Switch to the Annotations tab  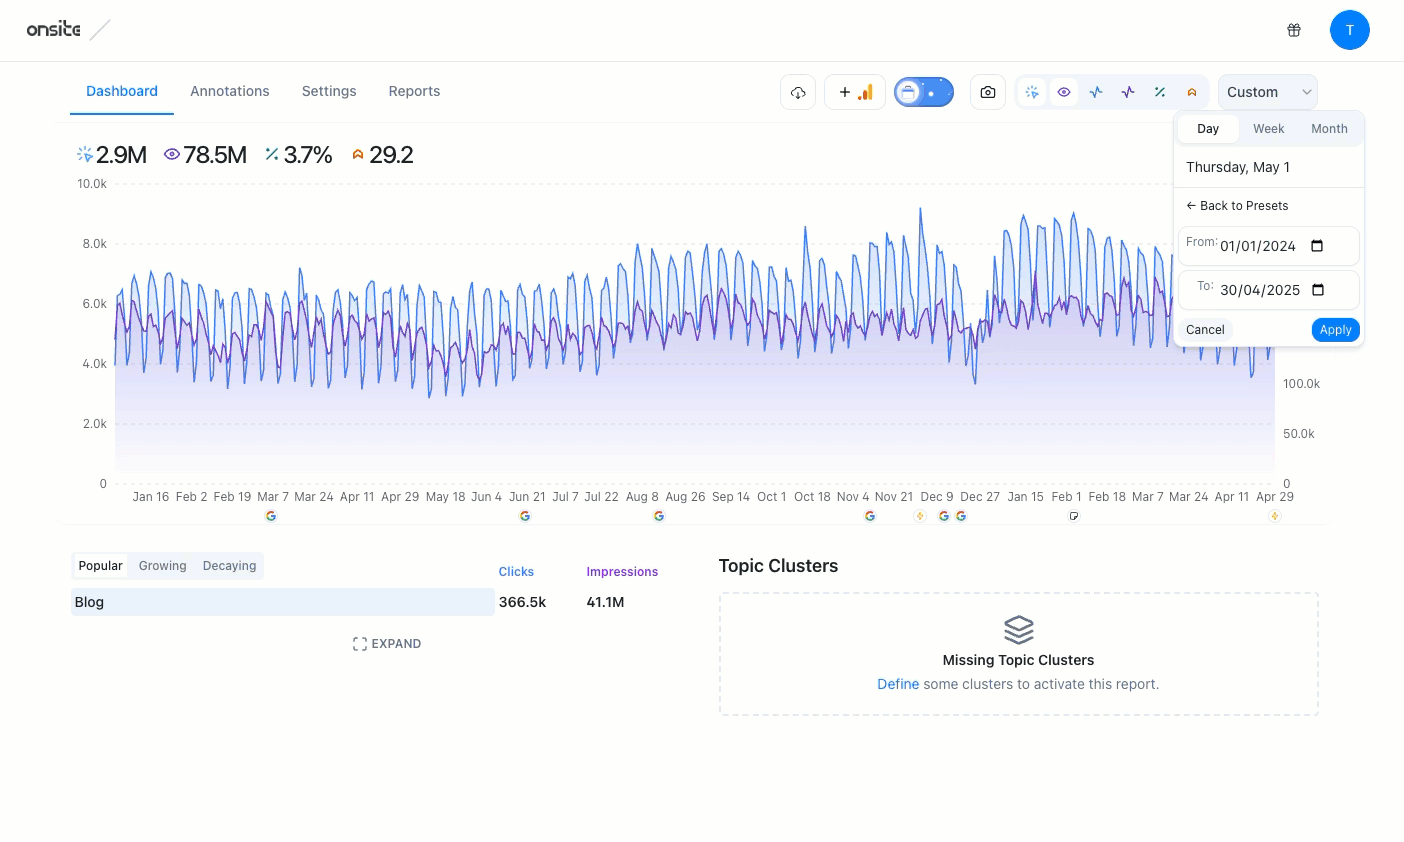click(x=230, y=91)
